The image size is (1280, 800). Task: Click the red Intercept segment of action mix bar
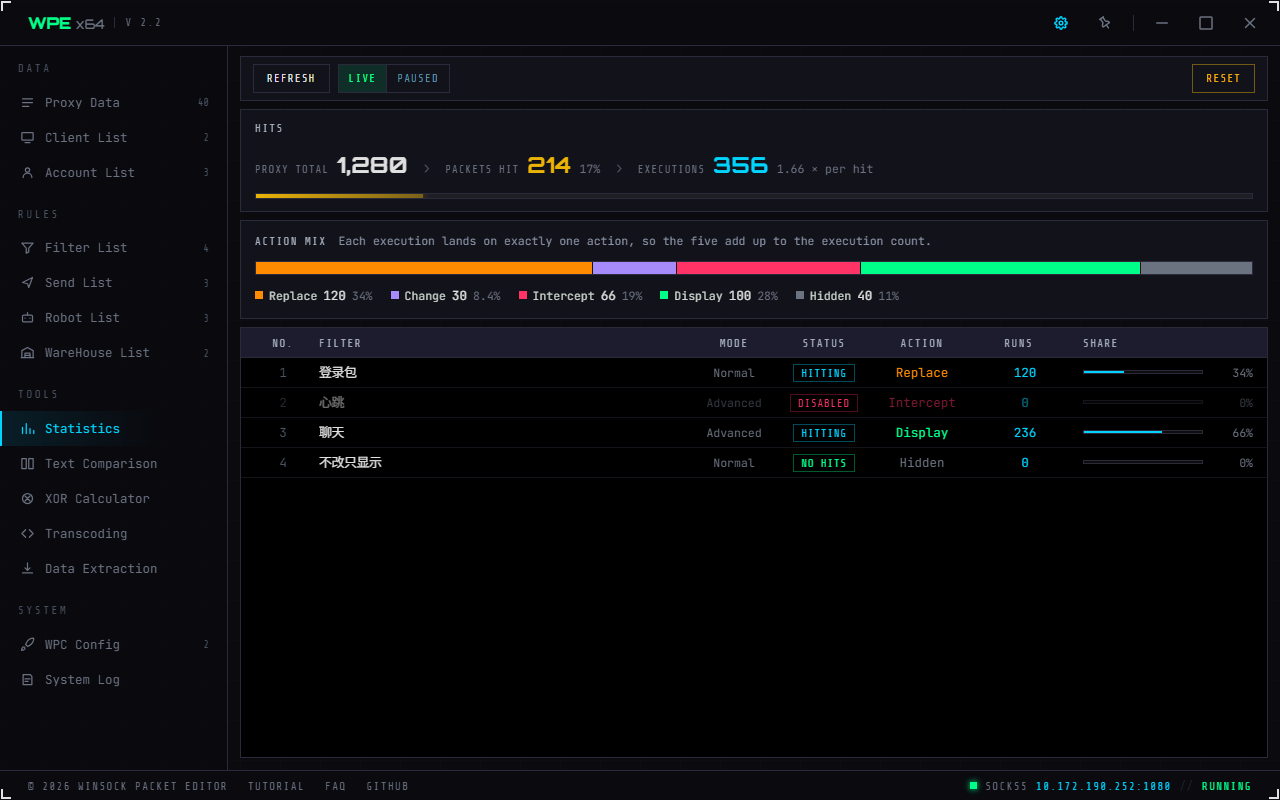pos(769,268)
